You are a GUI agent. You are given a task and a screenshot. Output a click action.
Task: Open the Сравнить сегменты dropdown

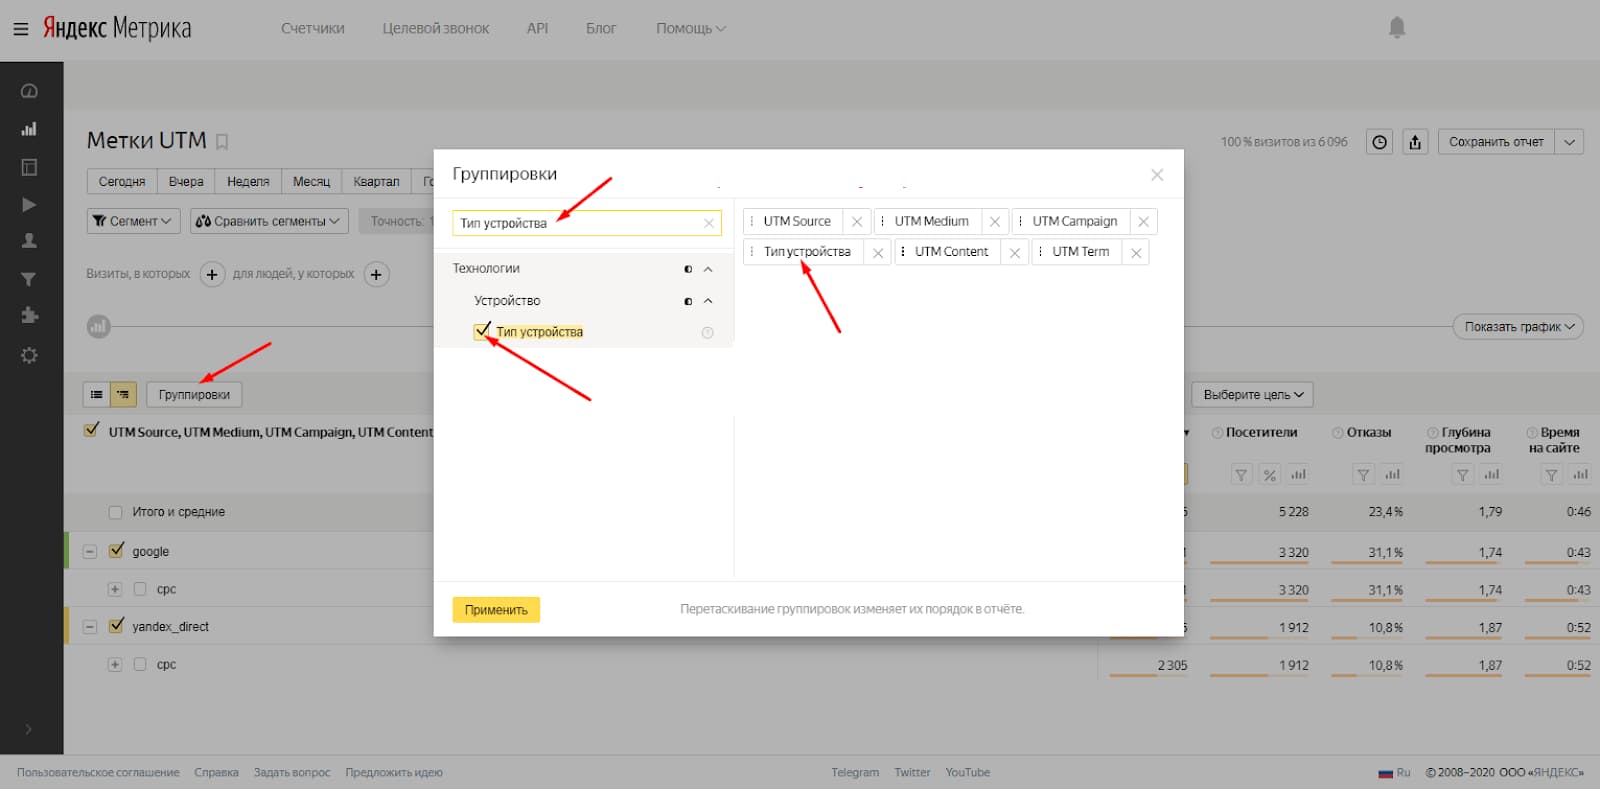[x=269, y=221]
